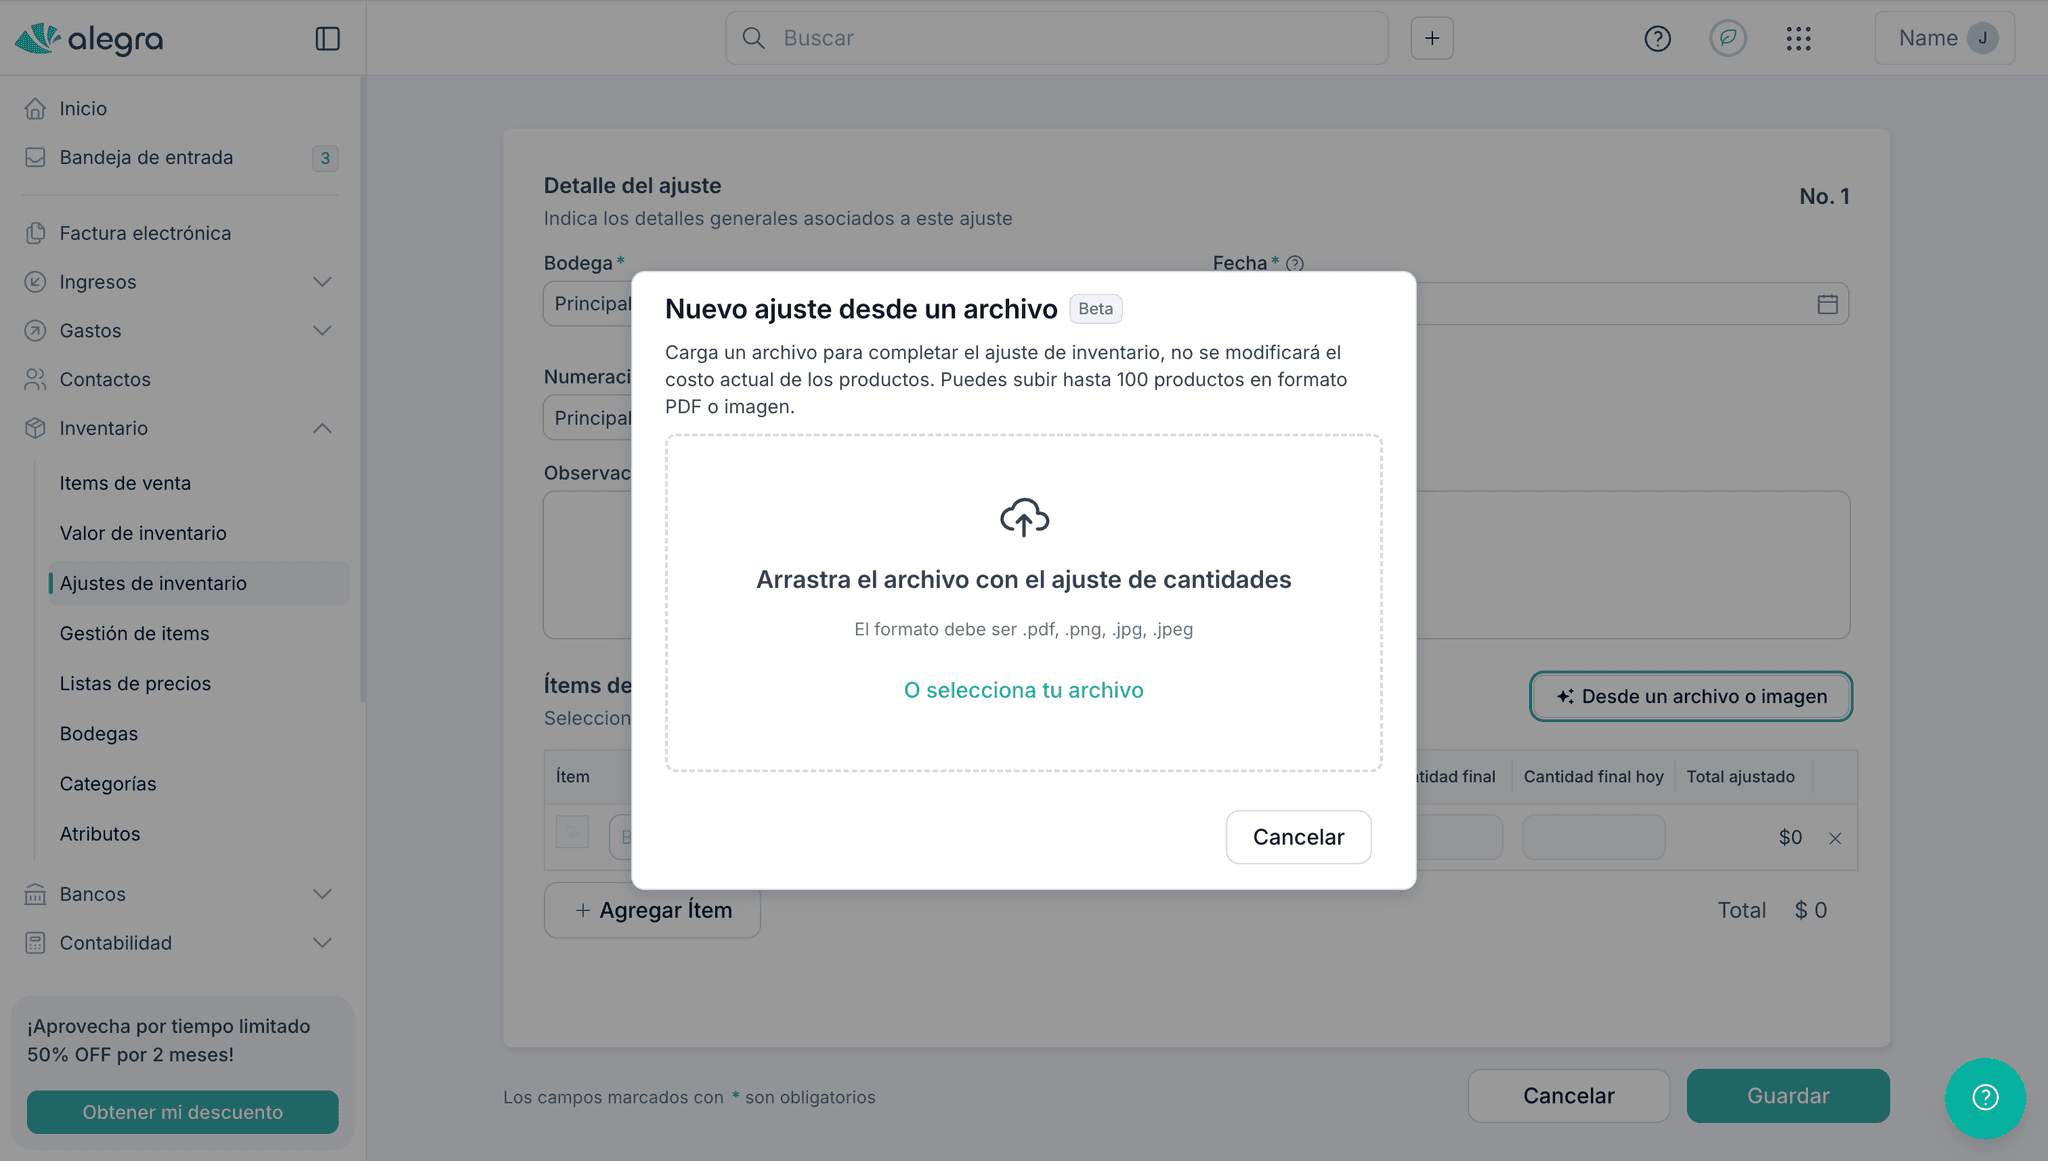Open the date picker calendar icon
The height and width of the screenshot is (1161, 2048).
(1827, 304)
